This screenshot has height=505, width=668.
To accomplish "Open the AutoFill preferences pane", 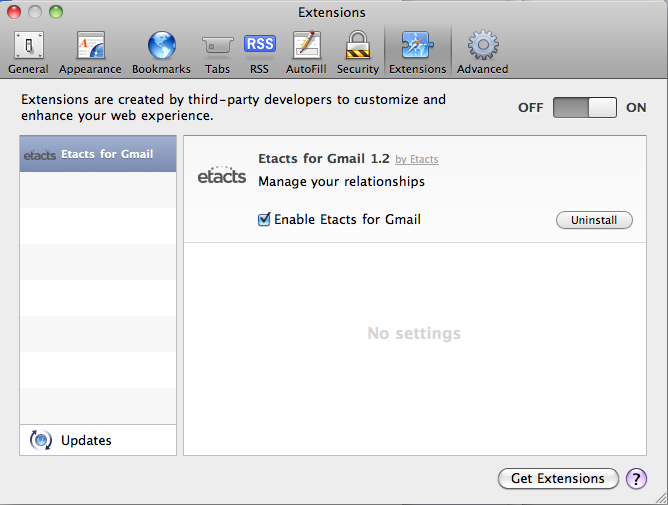I will [x=306, y=53].
